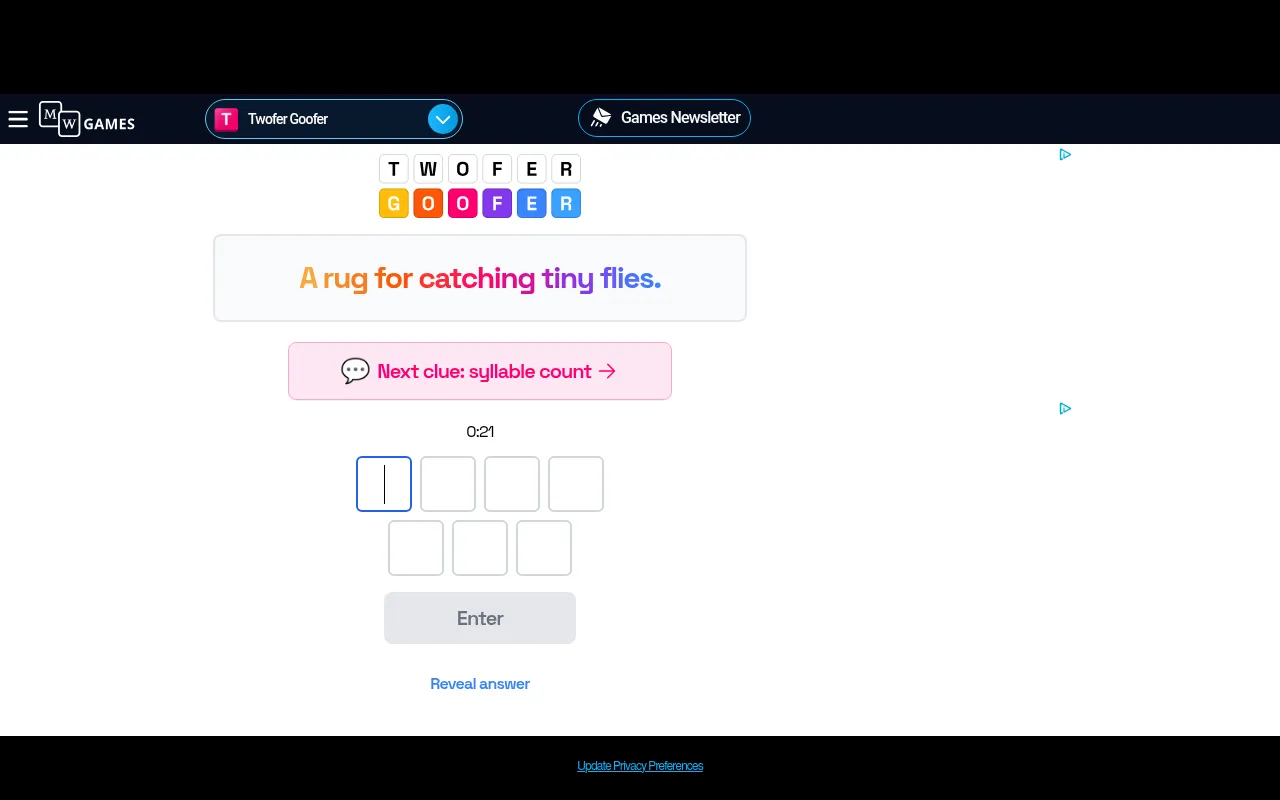The width and height of the screenshot is (1280, 800).
Task: Click the 'Twofer Goofer' label in game selector
Action: coord(288,119)
